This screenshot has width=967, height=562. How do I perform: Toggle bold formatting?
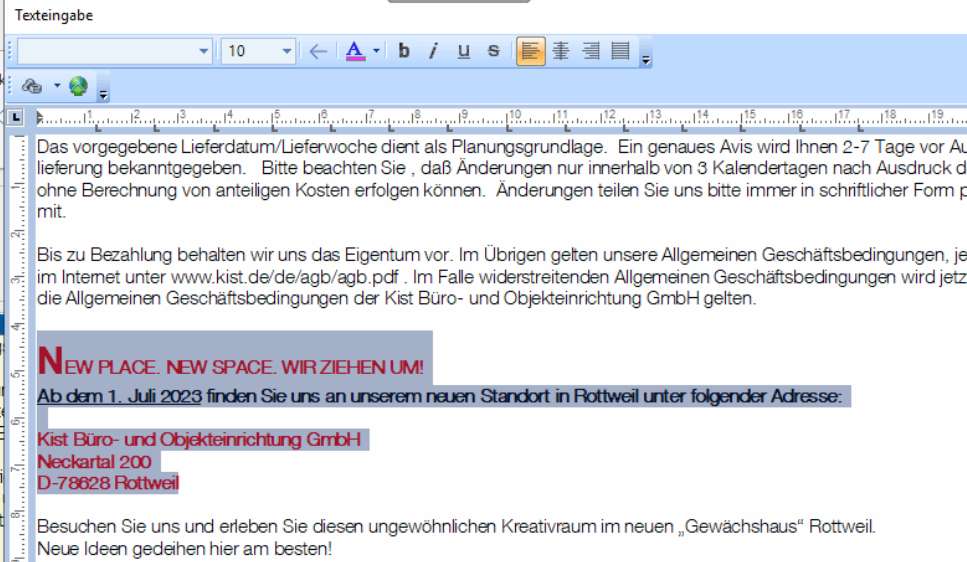(404, 51)
